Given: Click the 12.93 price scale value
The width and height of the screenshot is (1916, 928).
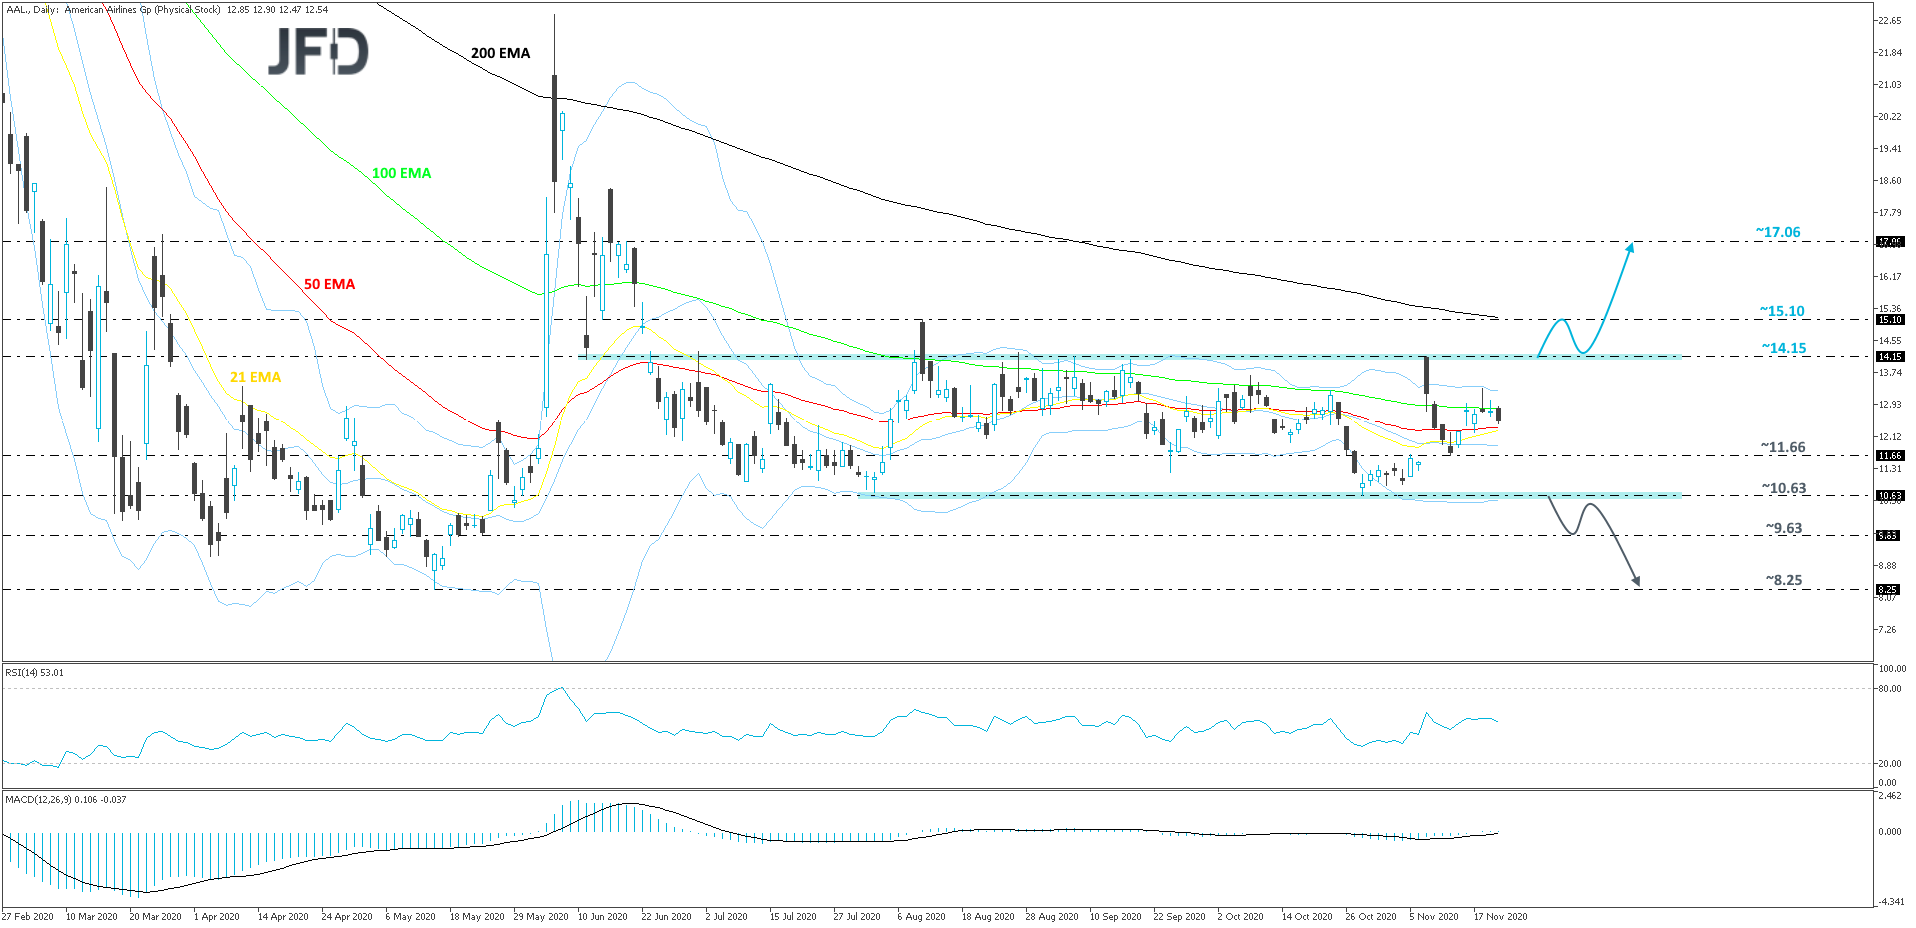Looking at the screenshot, I should pos(1889,404).
